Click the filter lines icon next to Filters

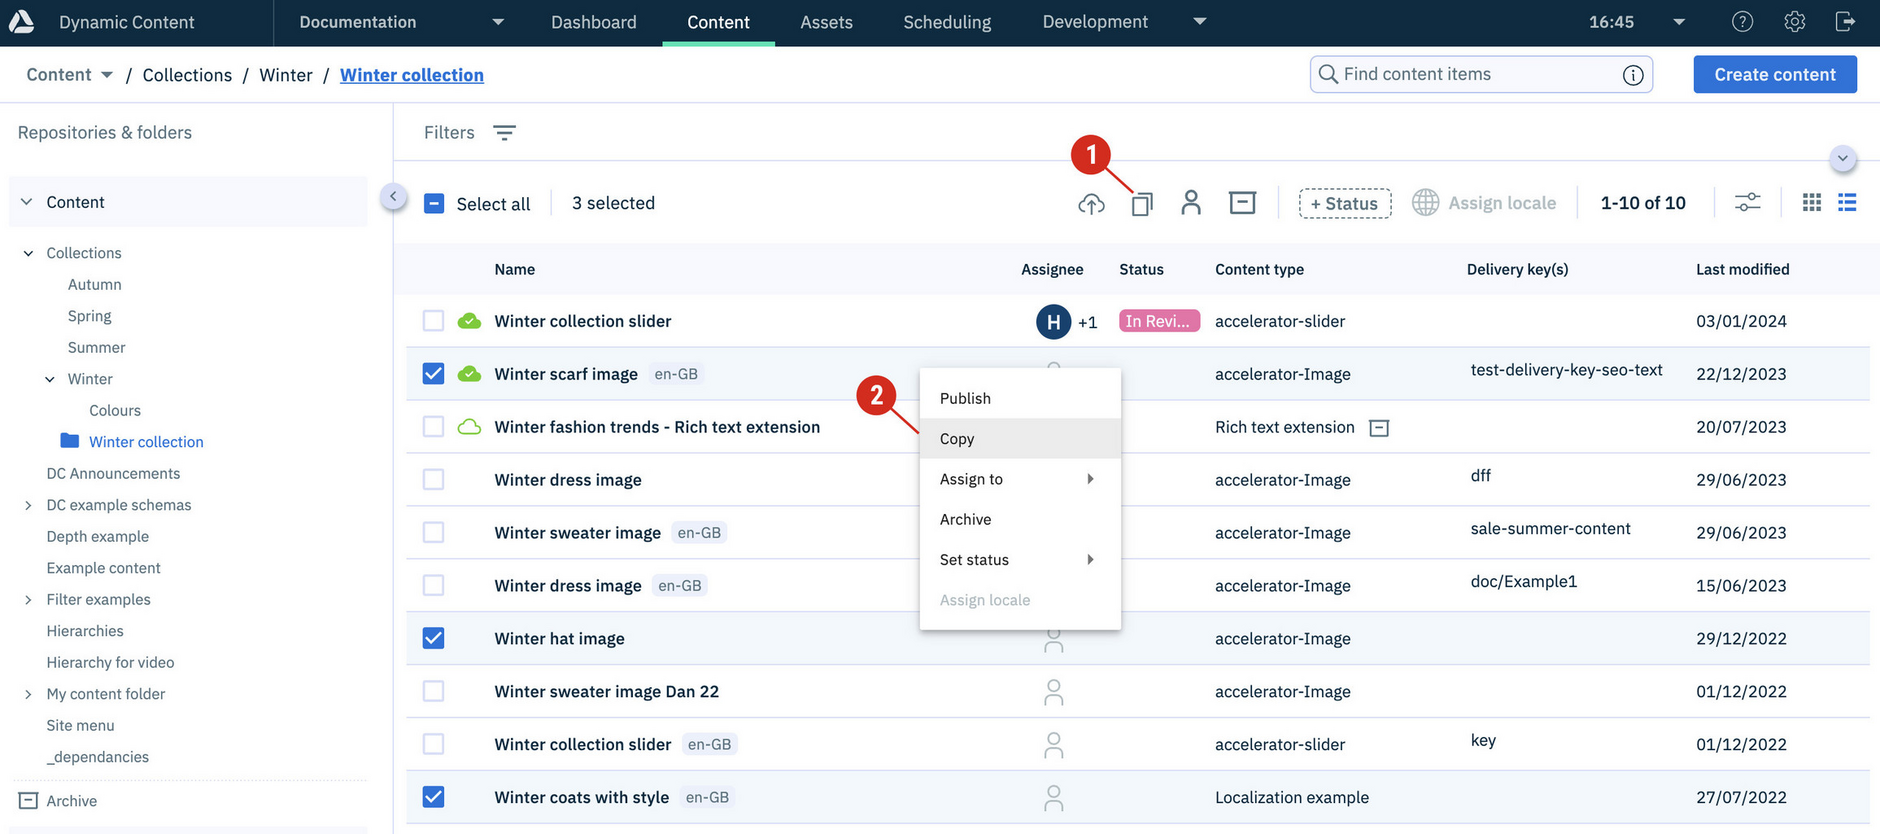[504, 133]
